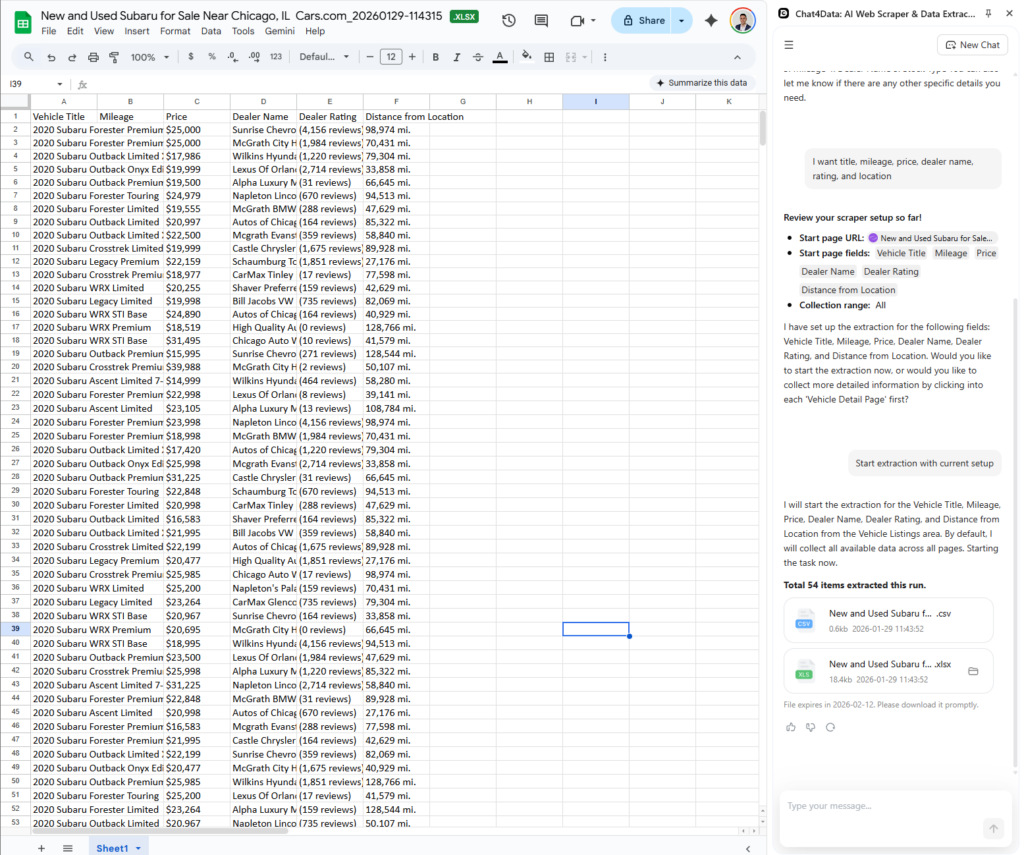
Task: Open the Borders tool
Action: pyautogui.click(x=551, y=57)
